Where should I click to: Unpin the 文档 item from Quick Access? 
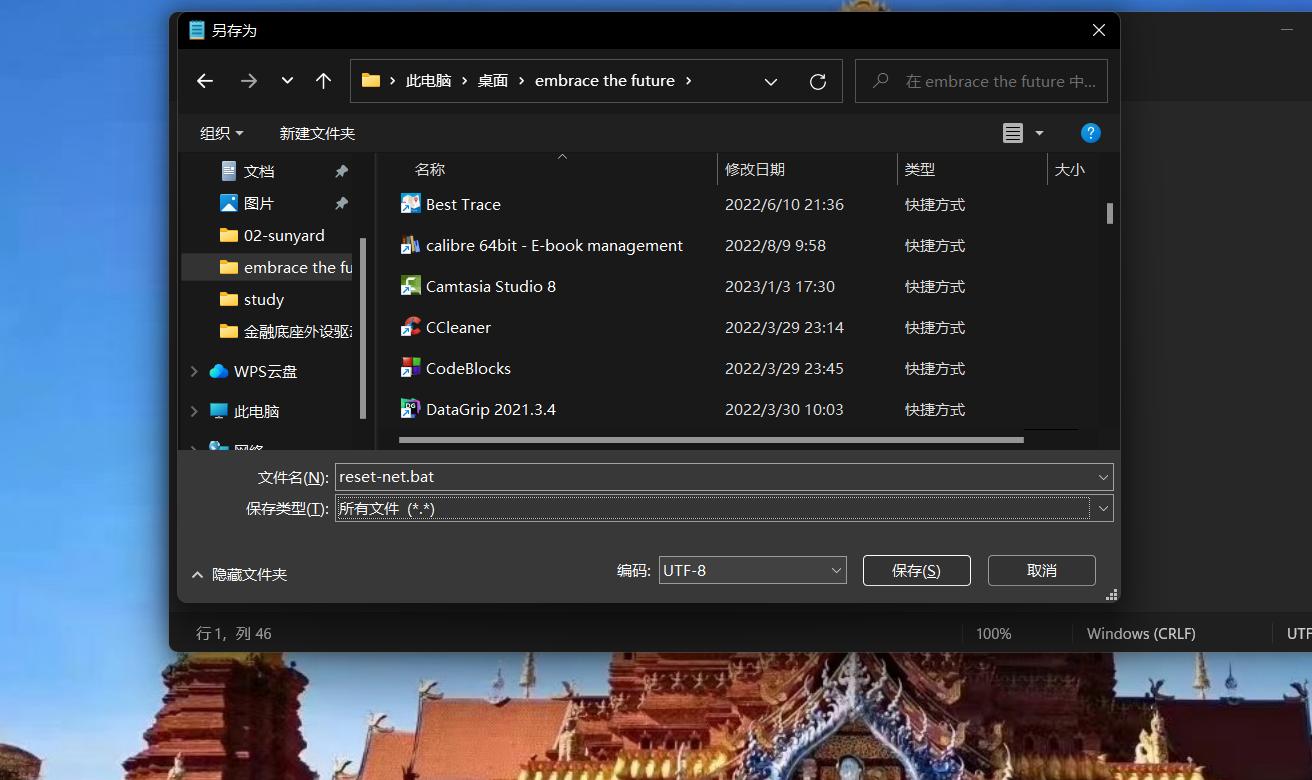(340, 171)
